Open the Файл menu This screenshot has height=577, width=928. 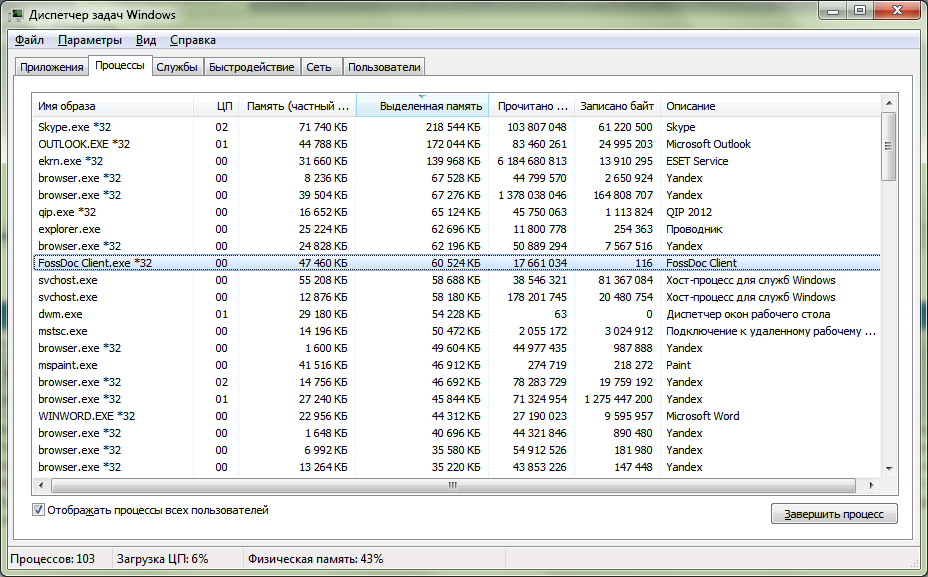[29, 40]
